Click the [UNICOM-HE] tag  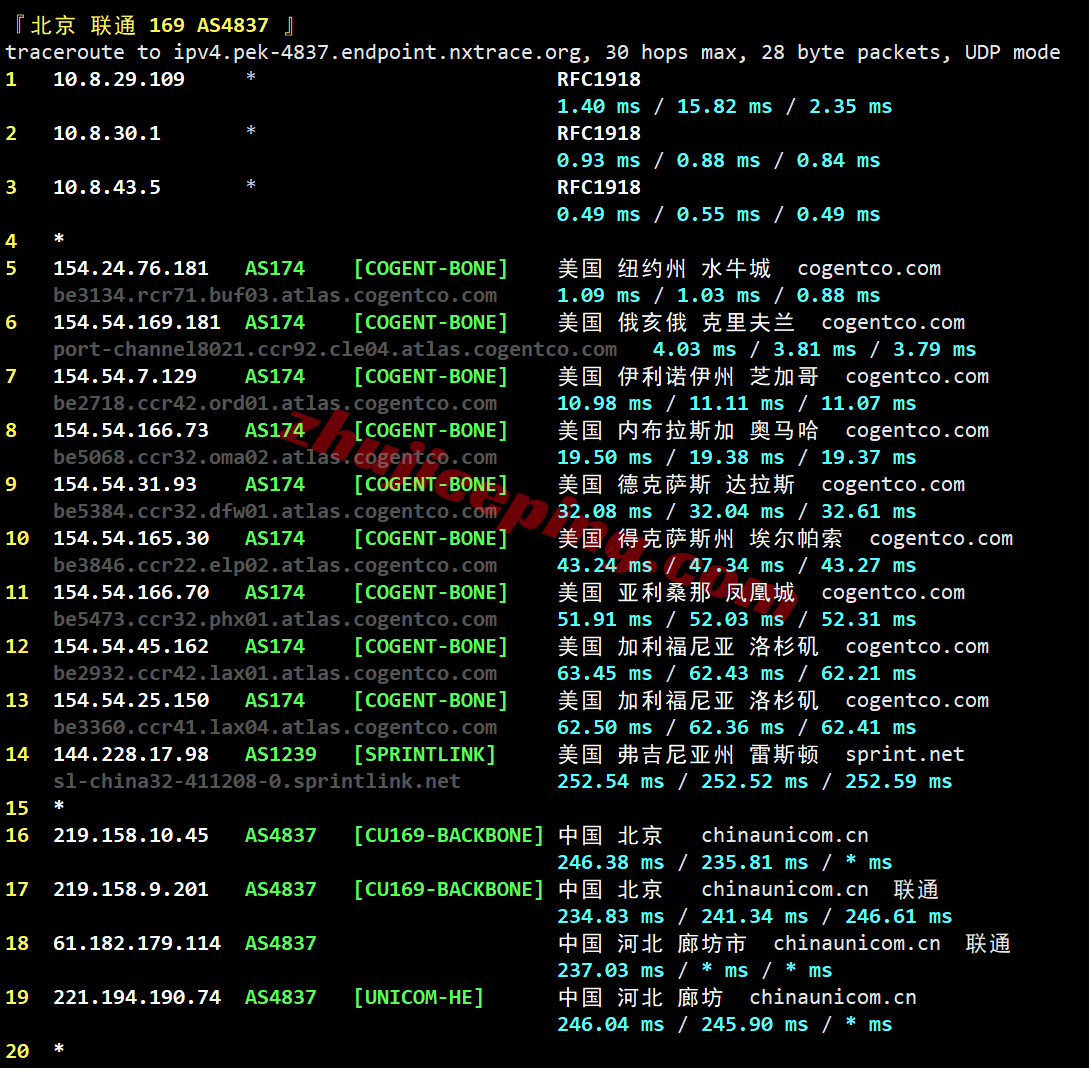pyautogui.click(x=419, y=998)
